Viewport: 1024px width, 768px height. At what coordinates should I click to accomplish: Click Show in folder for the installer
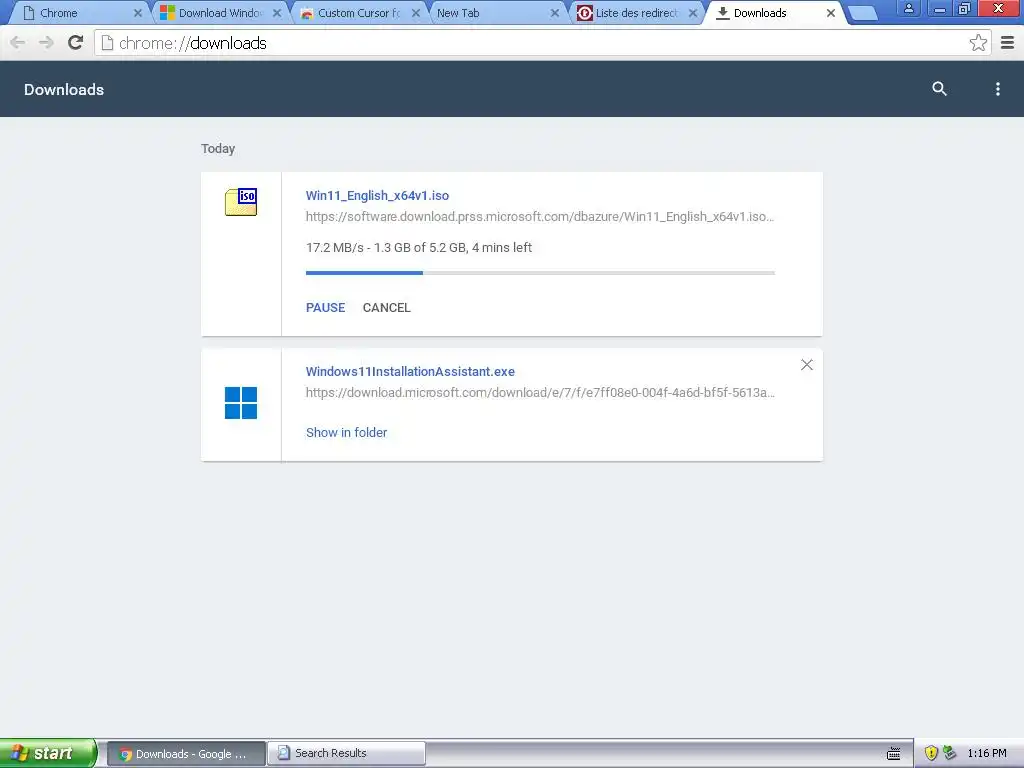coord(346,432)
